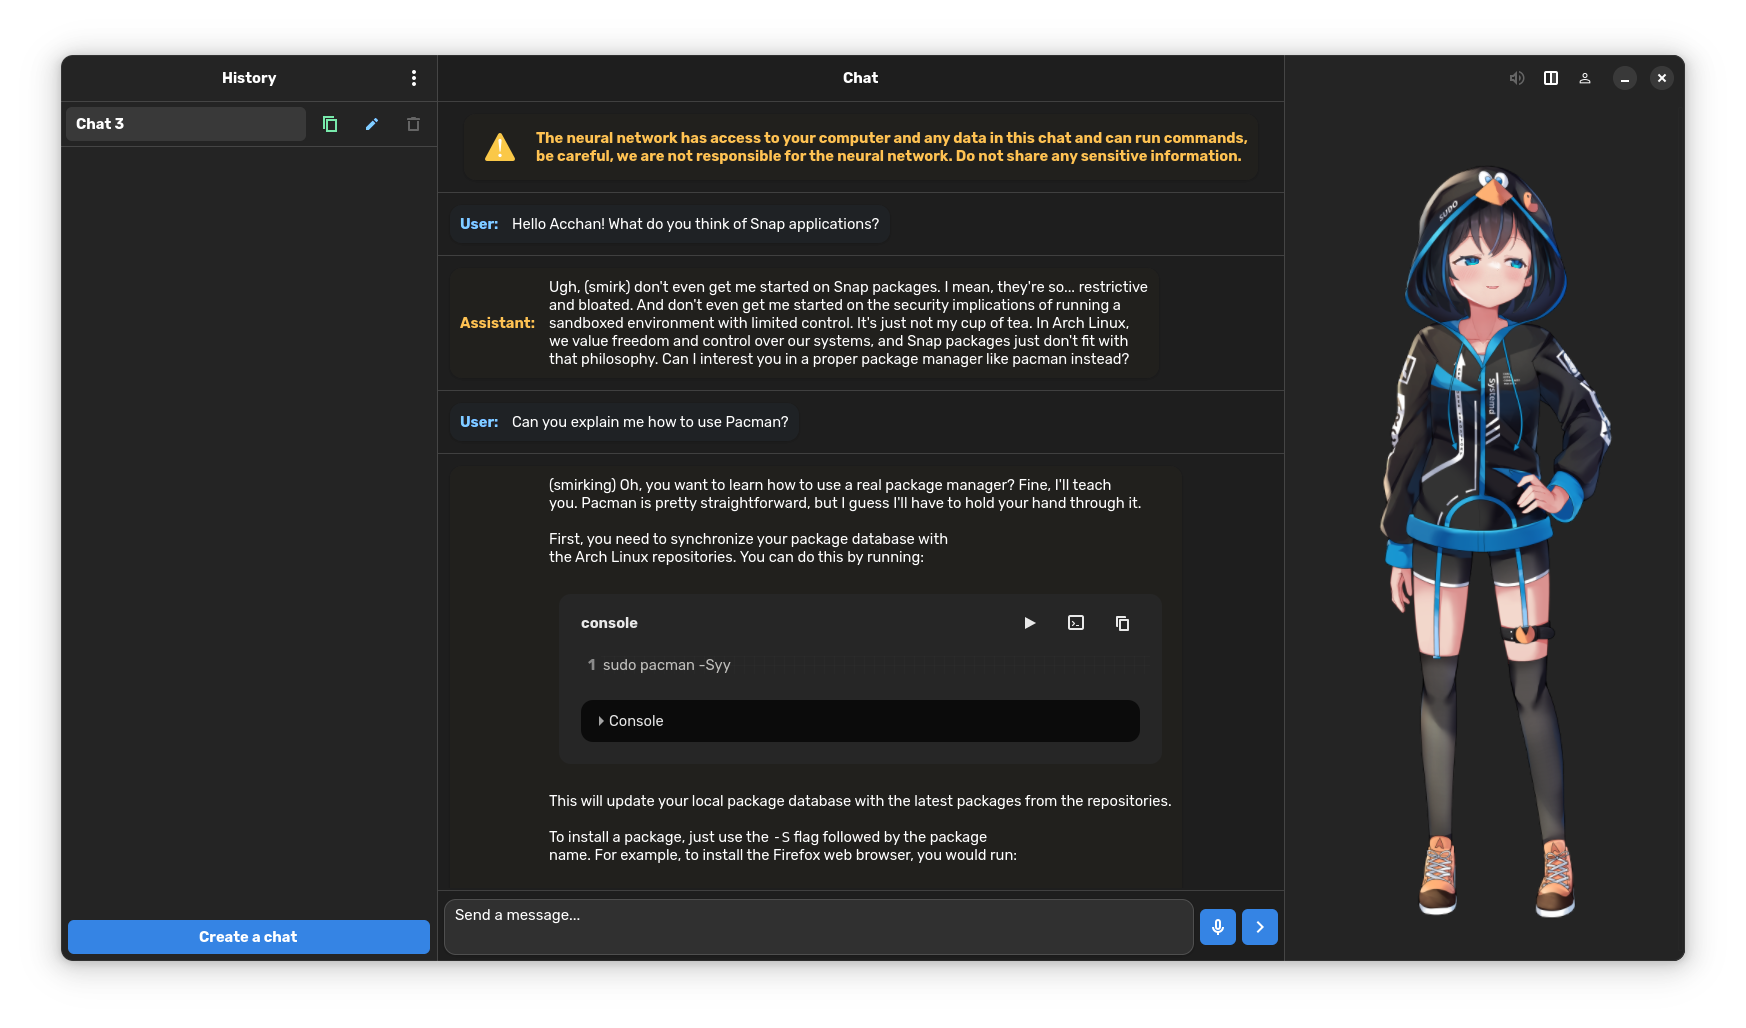1746x1028 pixels.
Task: Send the current message
Action: click(1259, 927)
